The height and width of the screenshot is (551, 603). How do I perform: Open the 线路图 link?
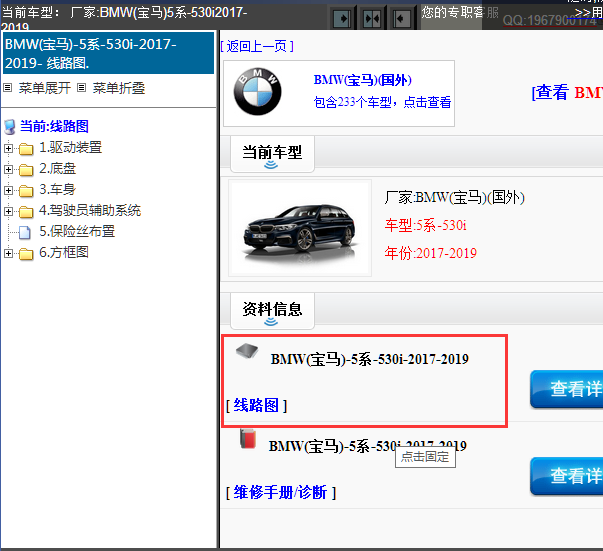(256, 405)
